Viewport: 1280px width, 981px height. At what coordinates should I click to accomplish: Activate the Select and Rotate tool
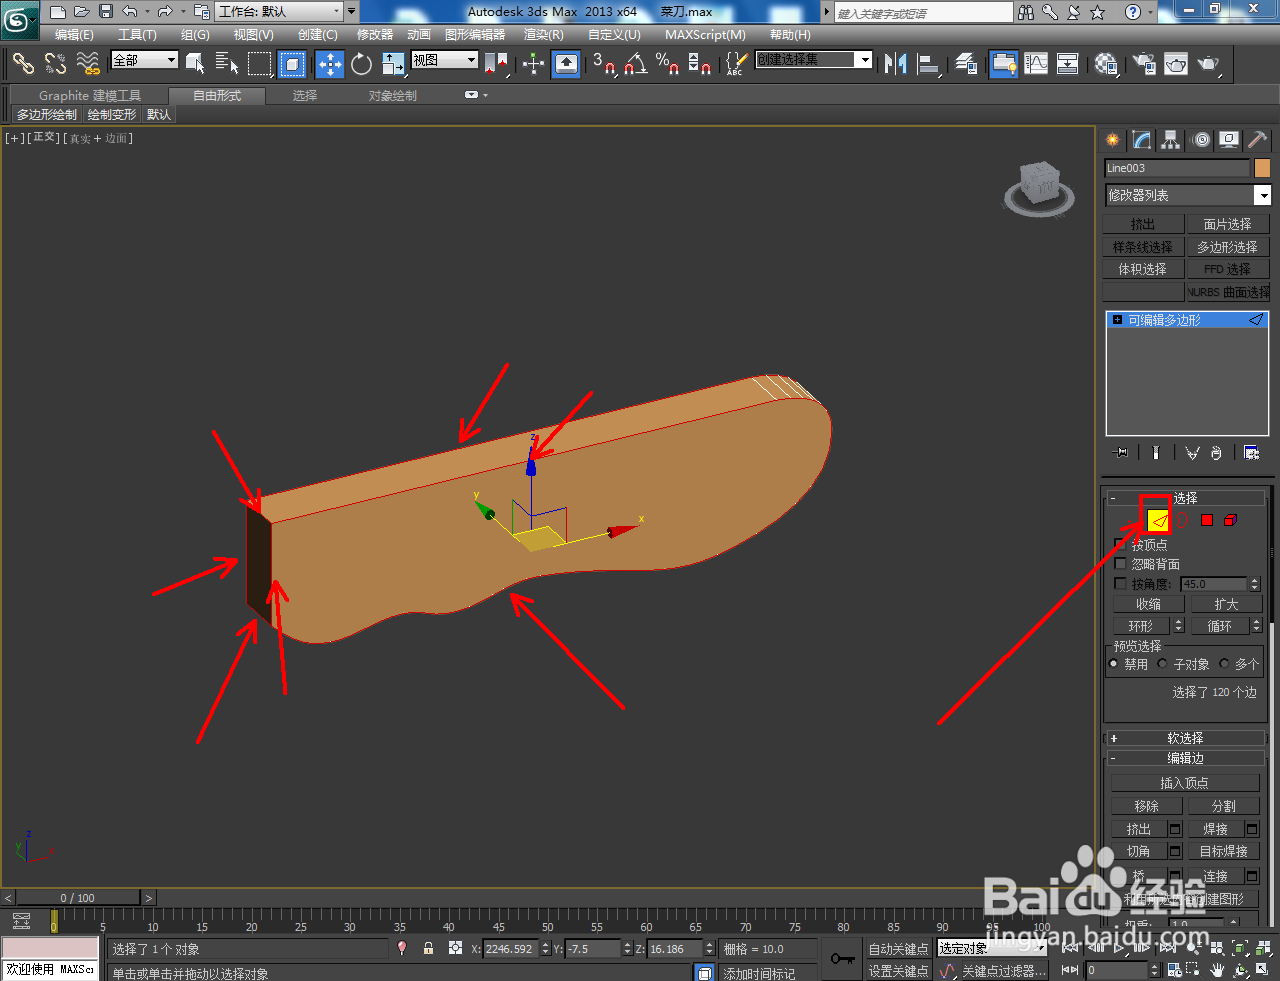362,64
